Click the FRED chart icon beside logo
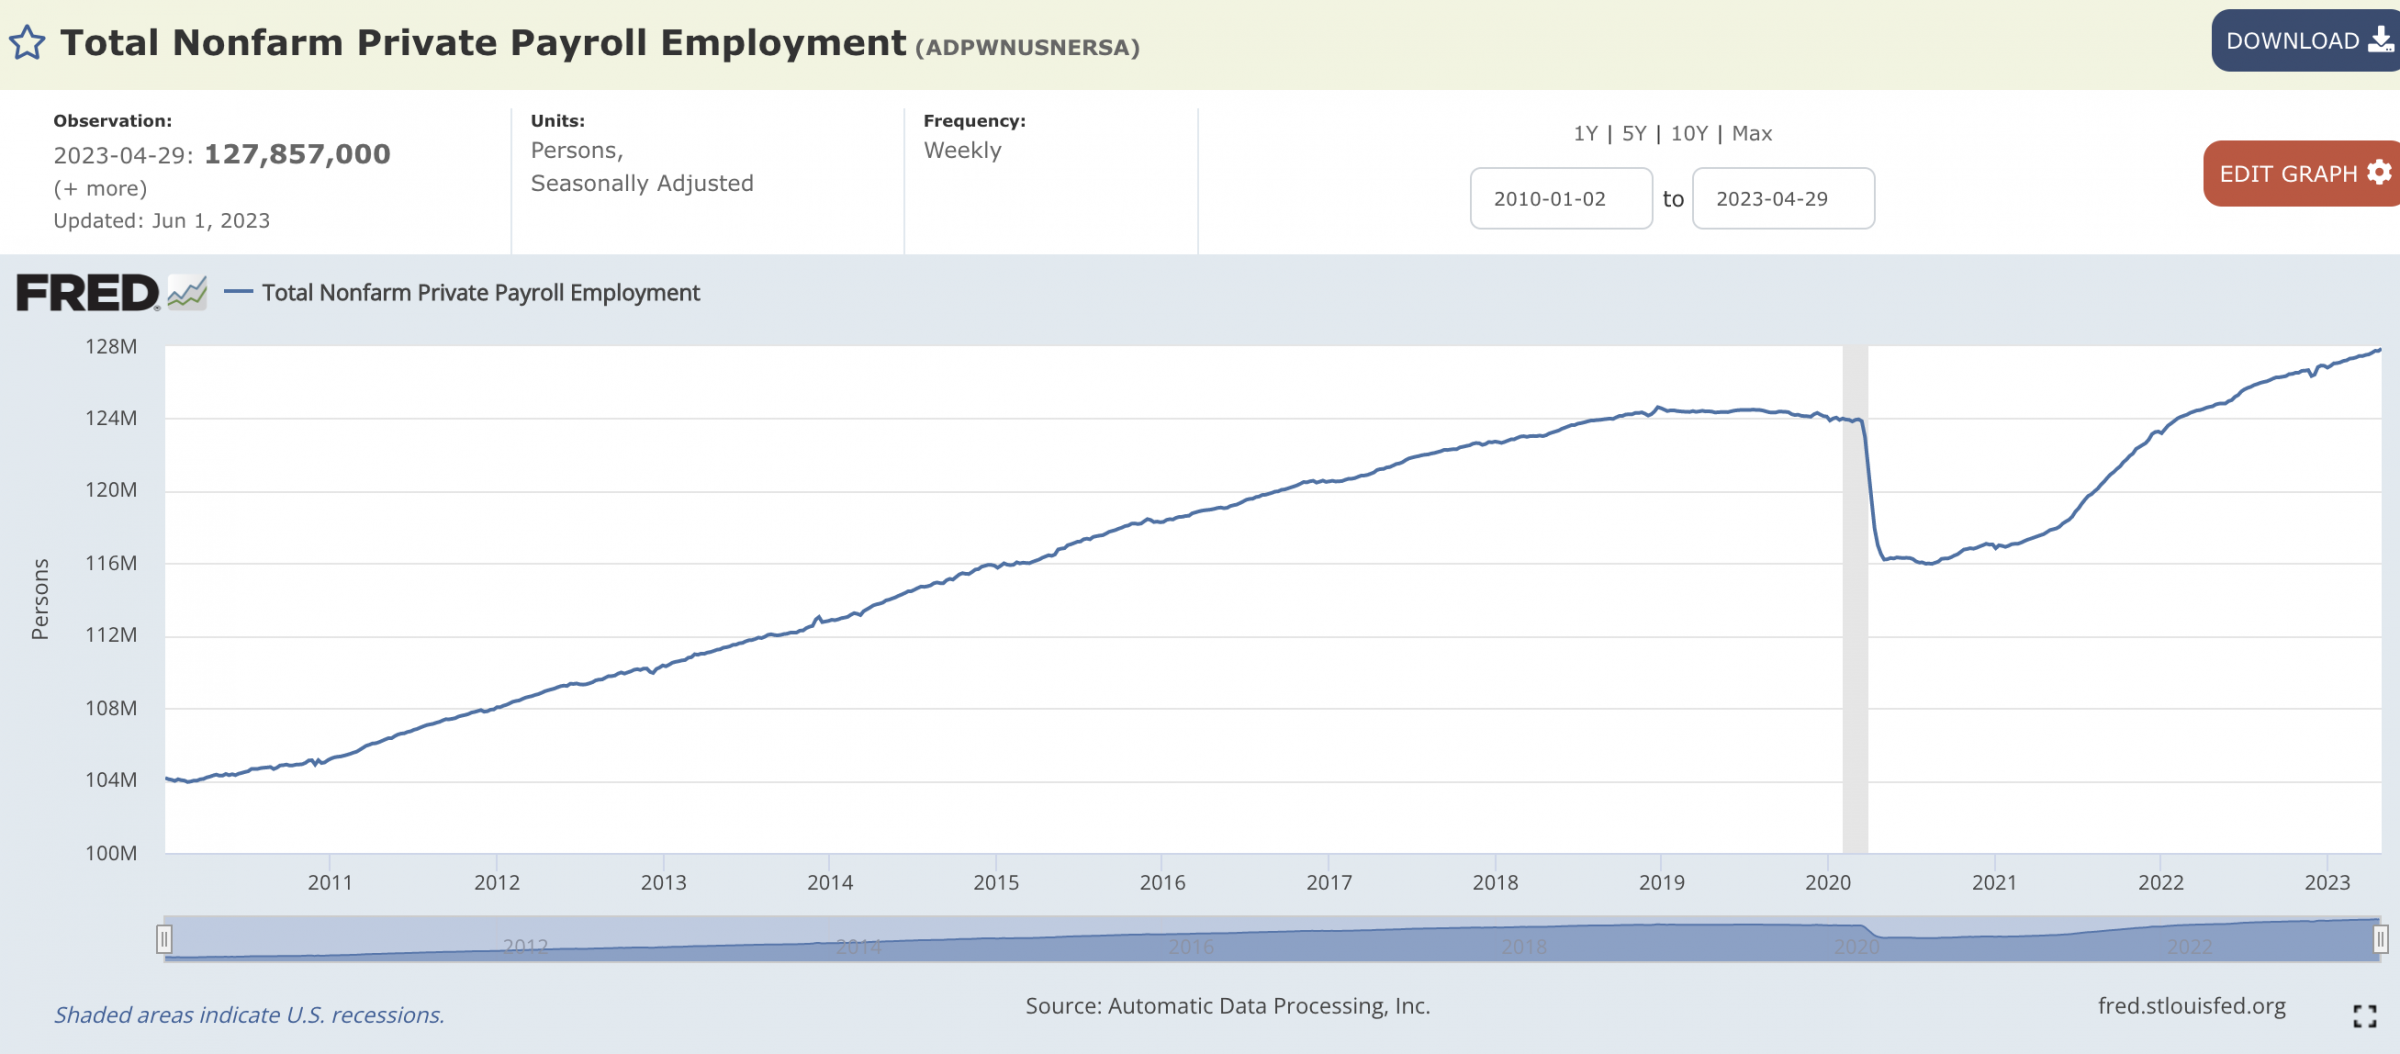Viewport: 2400px width, 1054px height. click(x=187, y=292)
